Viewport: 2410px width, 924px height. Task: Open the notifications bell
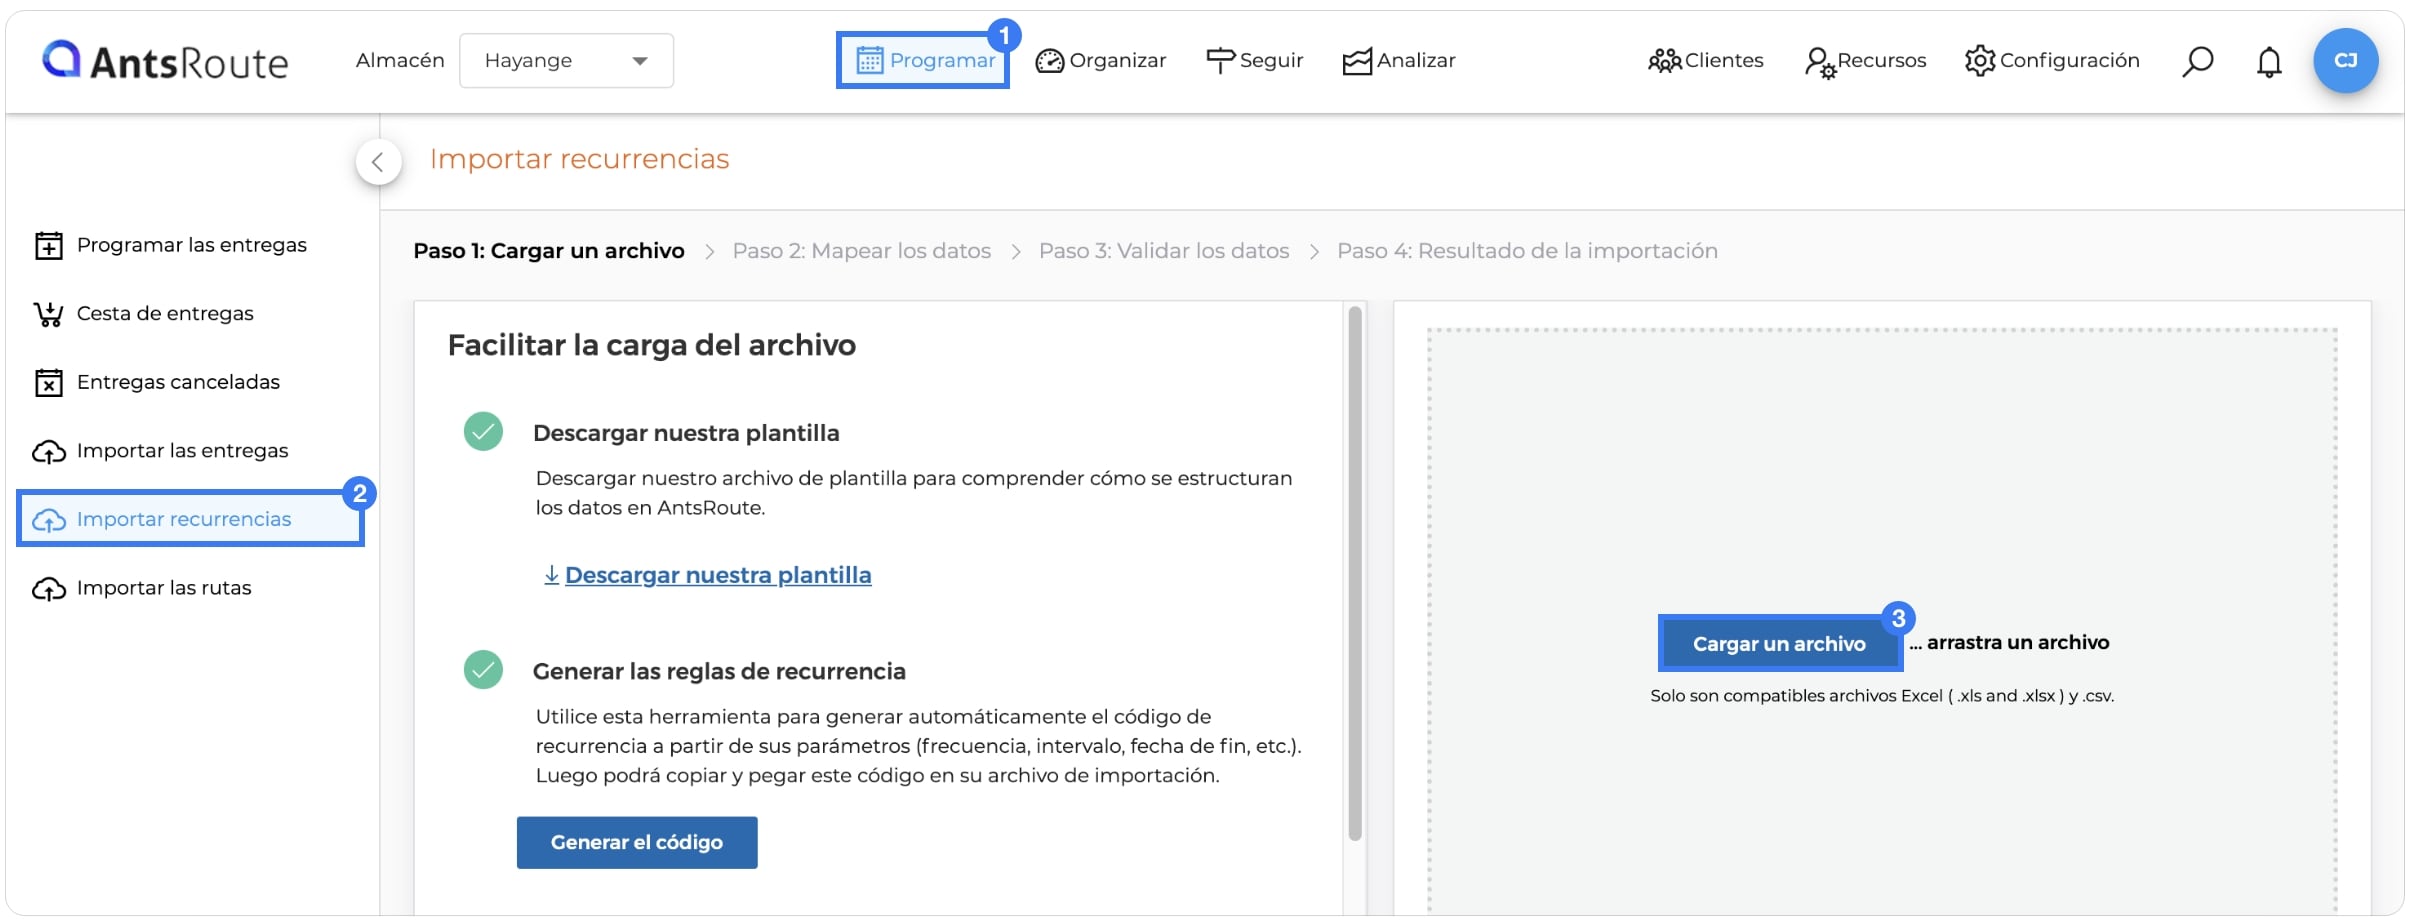(x=2269, y=62)
